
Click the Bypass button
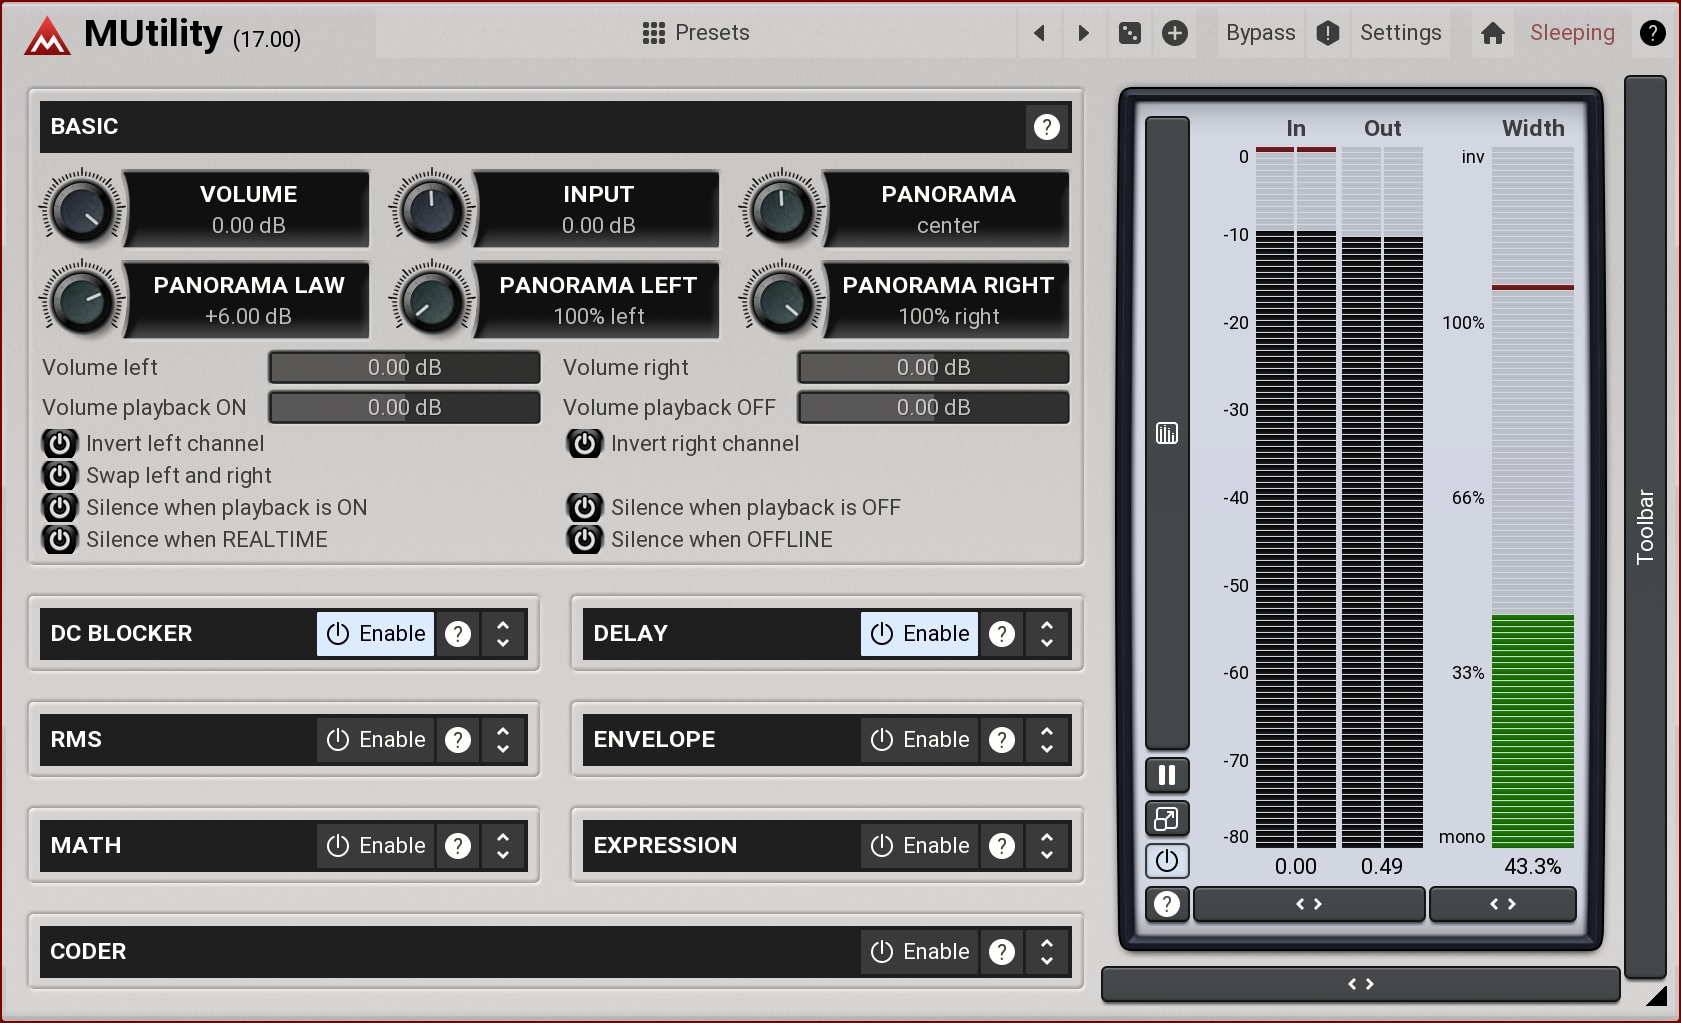pyautogui.click(x=1260, y=33)
